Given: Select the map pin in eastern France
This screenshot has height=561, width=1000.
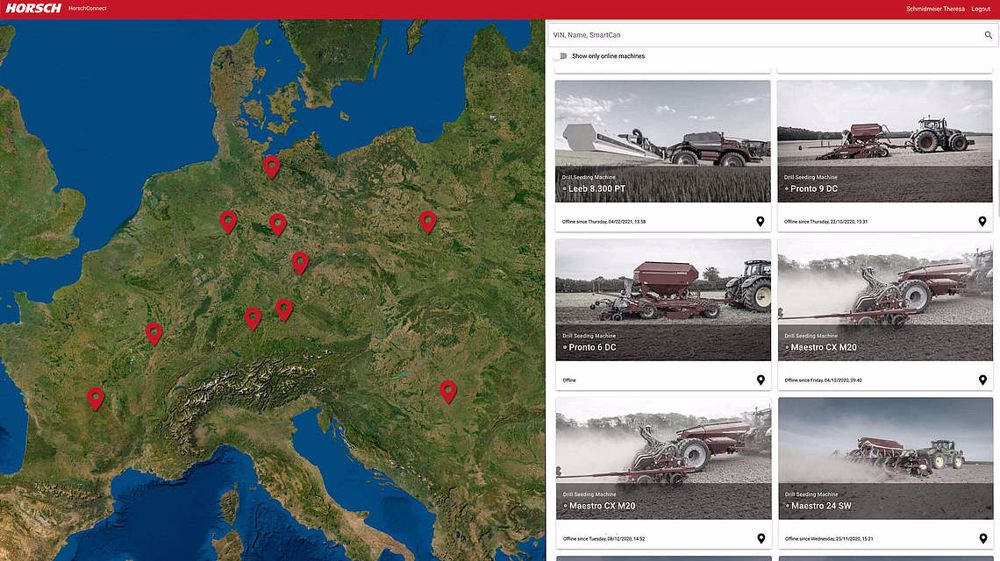Looking at the screenshot, I should (x=154, y=334).
